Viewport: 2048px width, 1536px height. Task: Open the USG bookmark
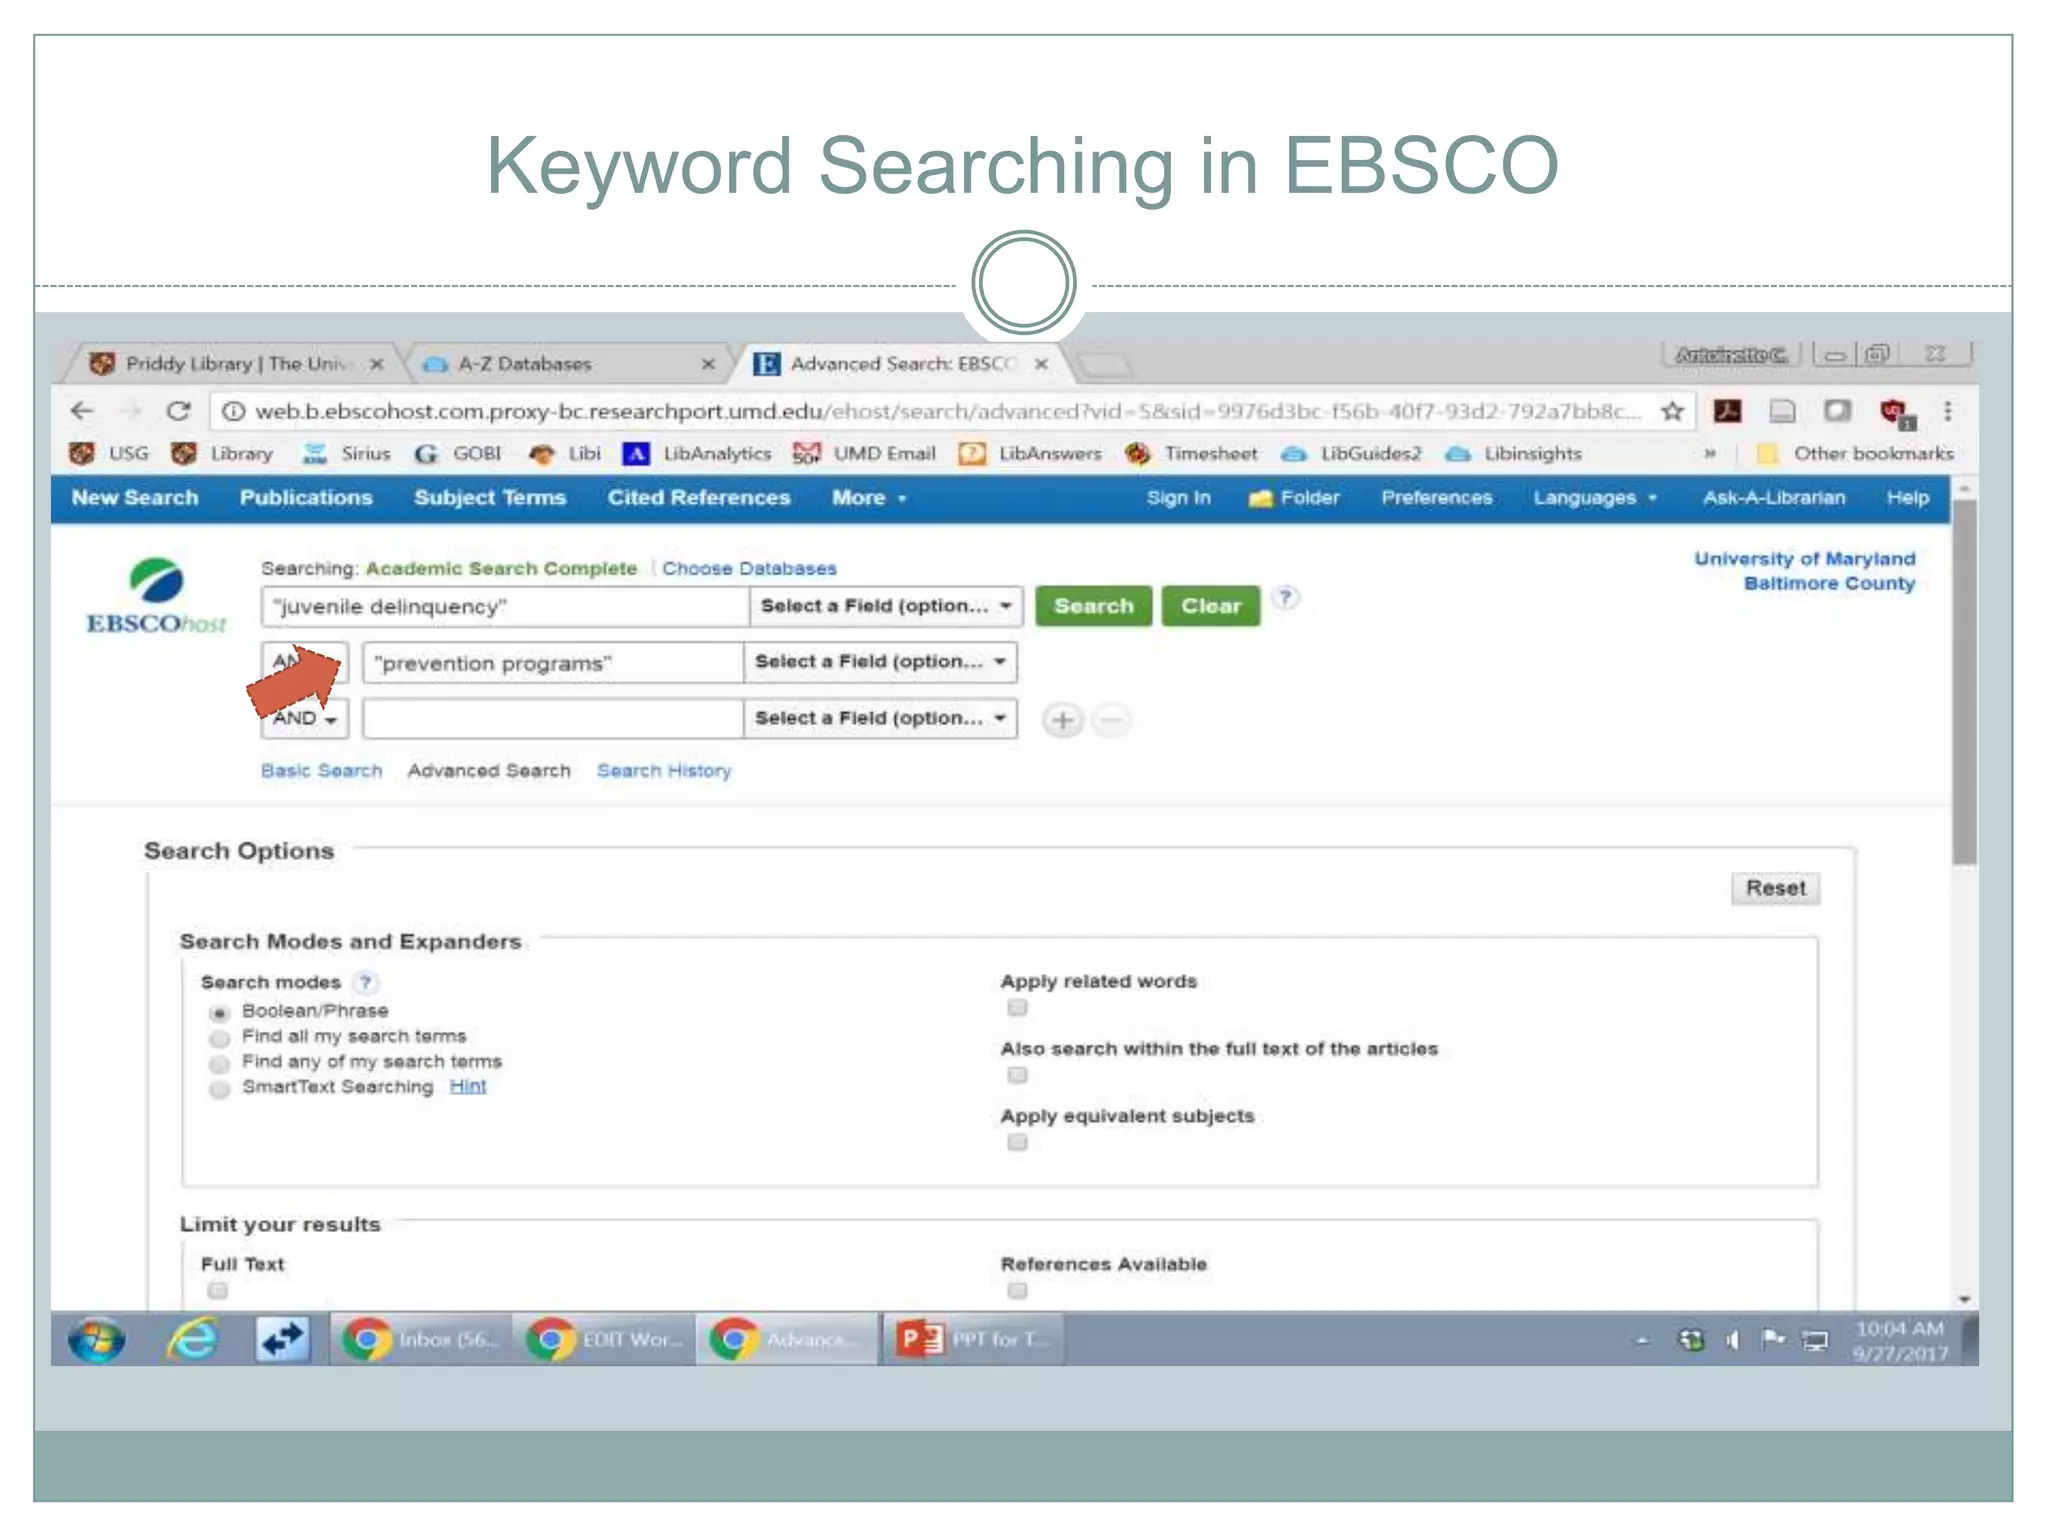110,454
